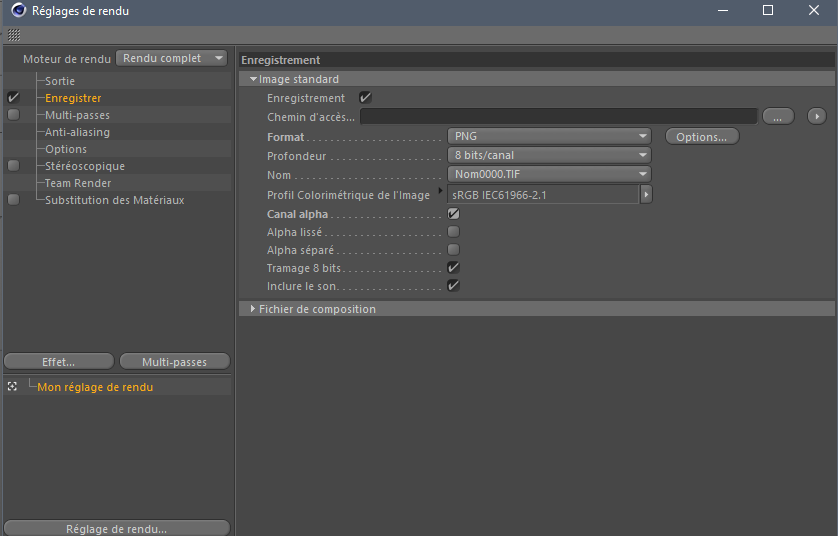Viewport: 838px width, 536px height.
Task: Click the format Options... button
Action: [x=702, y=137]
